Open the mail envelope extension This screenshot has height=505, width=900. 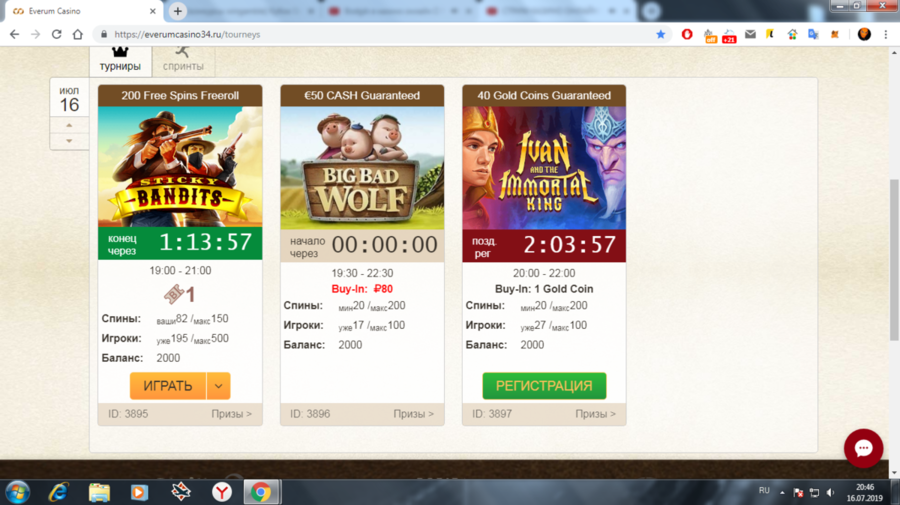[750, 34]
